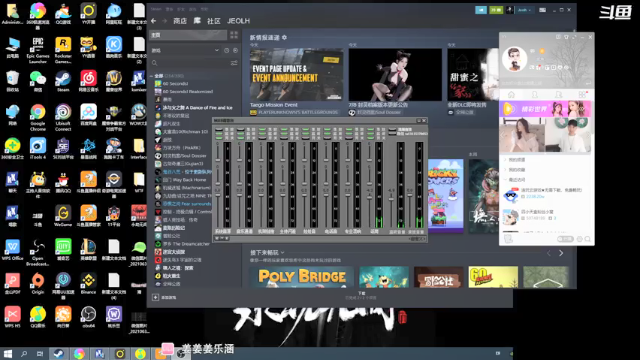Open the Steam menu in the title bar
The height and width of the screenshot is (360, 640).
coord(156,9)
